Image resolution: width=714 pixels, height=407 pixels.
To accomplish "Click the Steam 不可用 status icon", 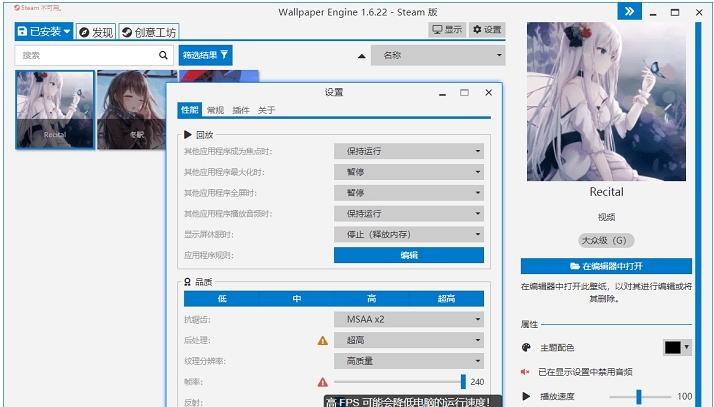I will (17, 8).
